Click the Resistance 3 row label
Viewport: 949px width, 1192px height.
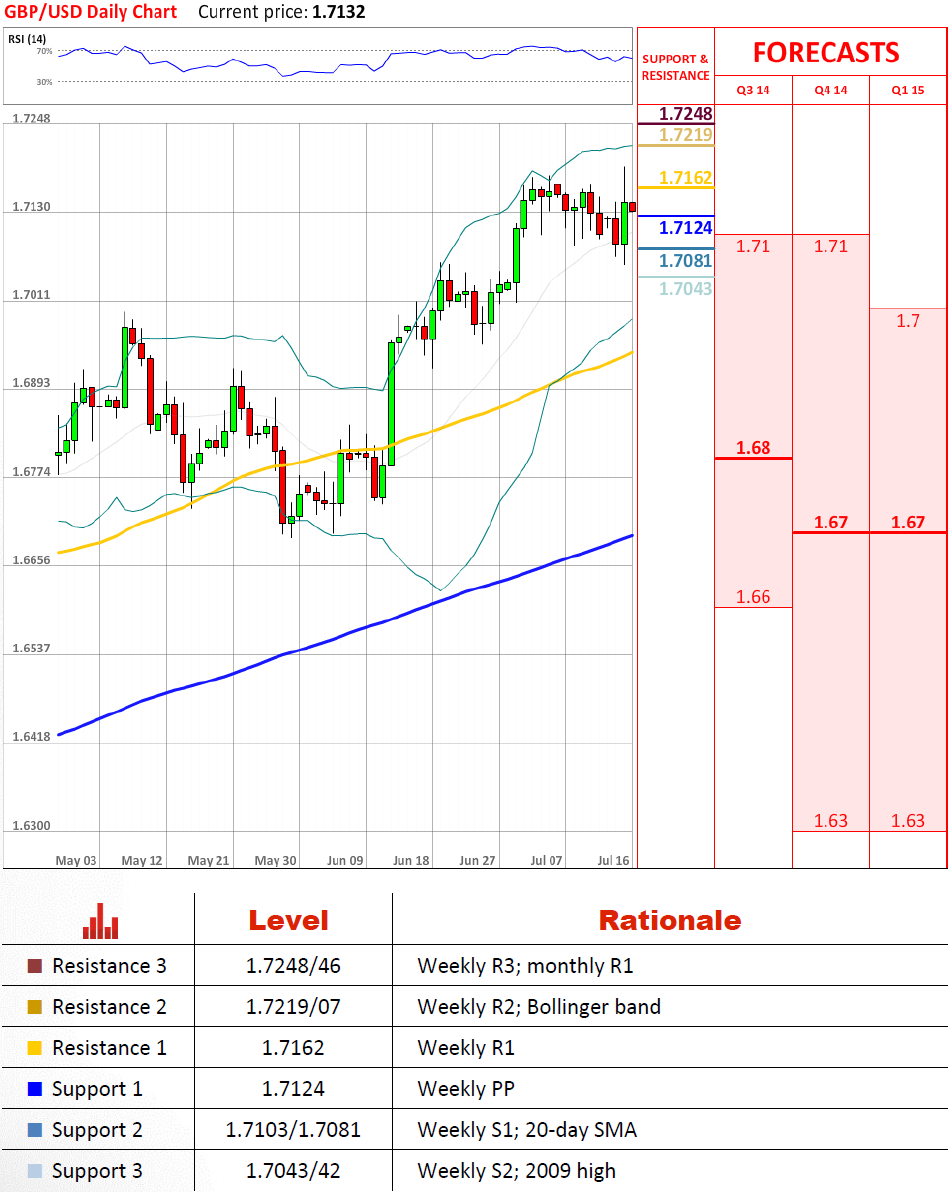[109, 965]
